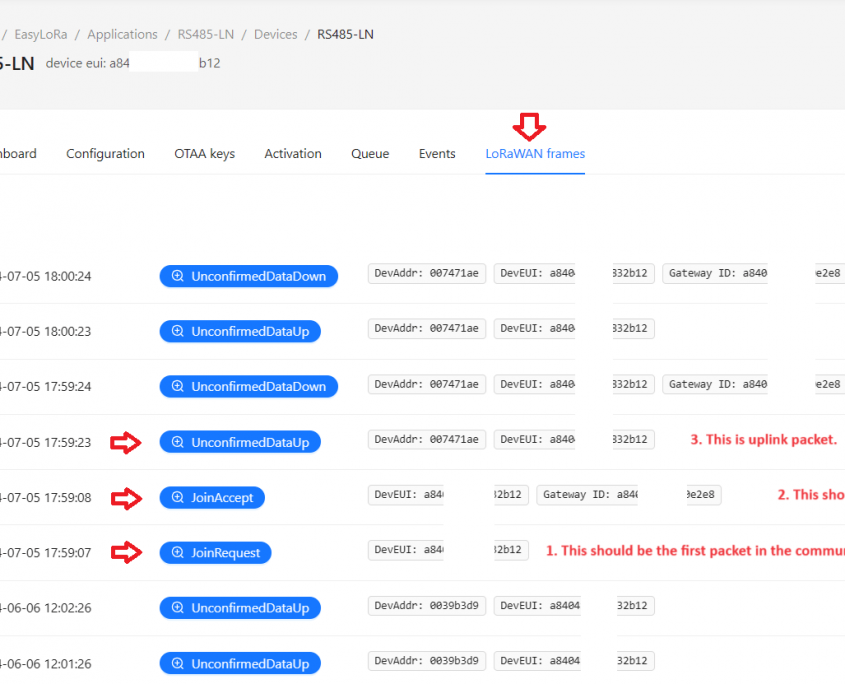Open the 12:01:26 UnconfirmedDataUp frame details
Viewport: 845px width, 684px height.
coord(240,662)
